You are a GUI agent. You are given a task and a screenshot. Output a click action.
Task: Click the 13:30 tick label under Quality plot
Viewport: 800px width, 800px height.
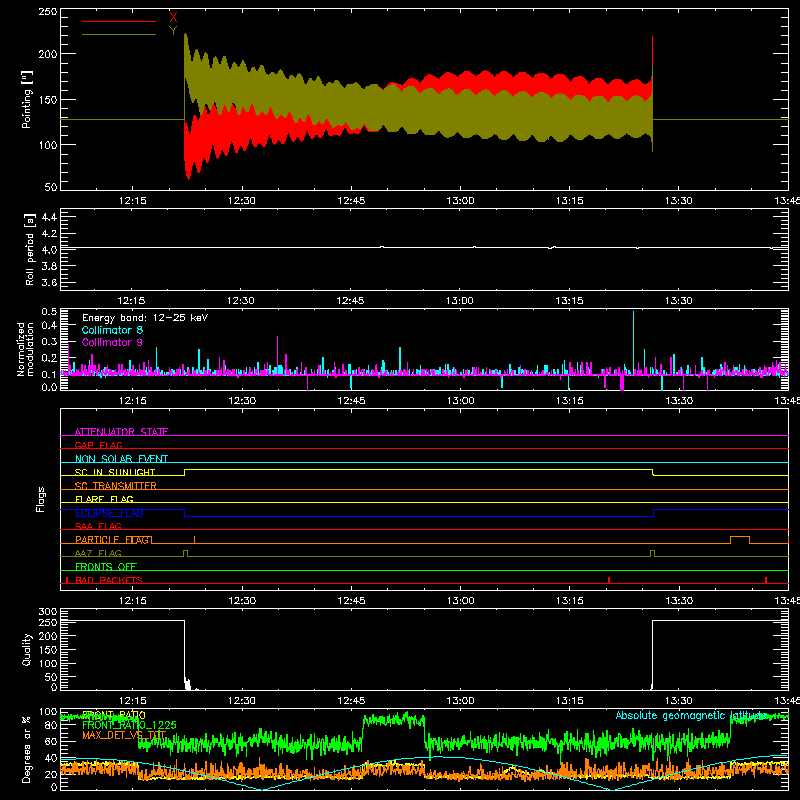click(x=679, y=701)
